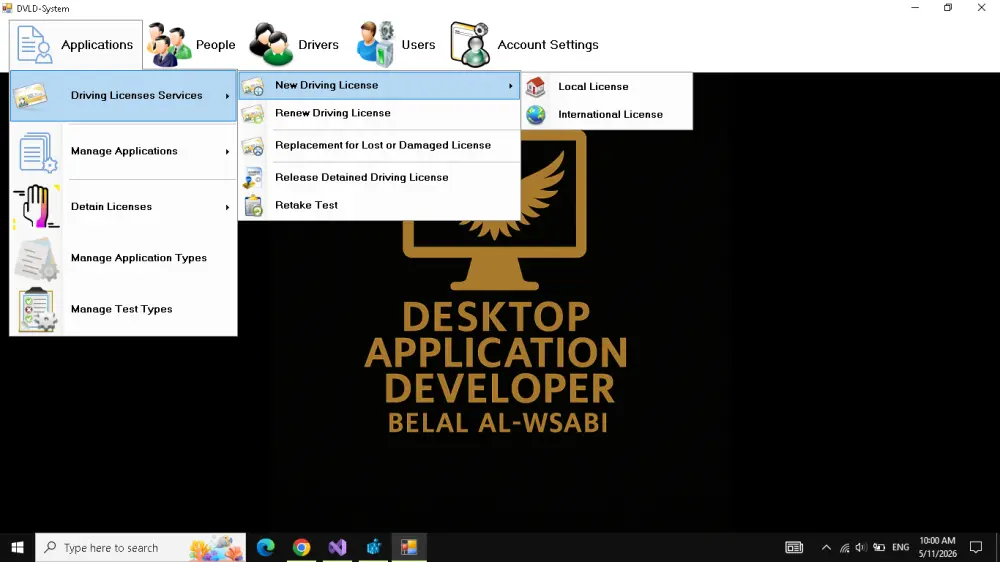1000x562 pixels.
Task: Expand Manage Applications submenu arrow
Action: (227, 152)
